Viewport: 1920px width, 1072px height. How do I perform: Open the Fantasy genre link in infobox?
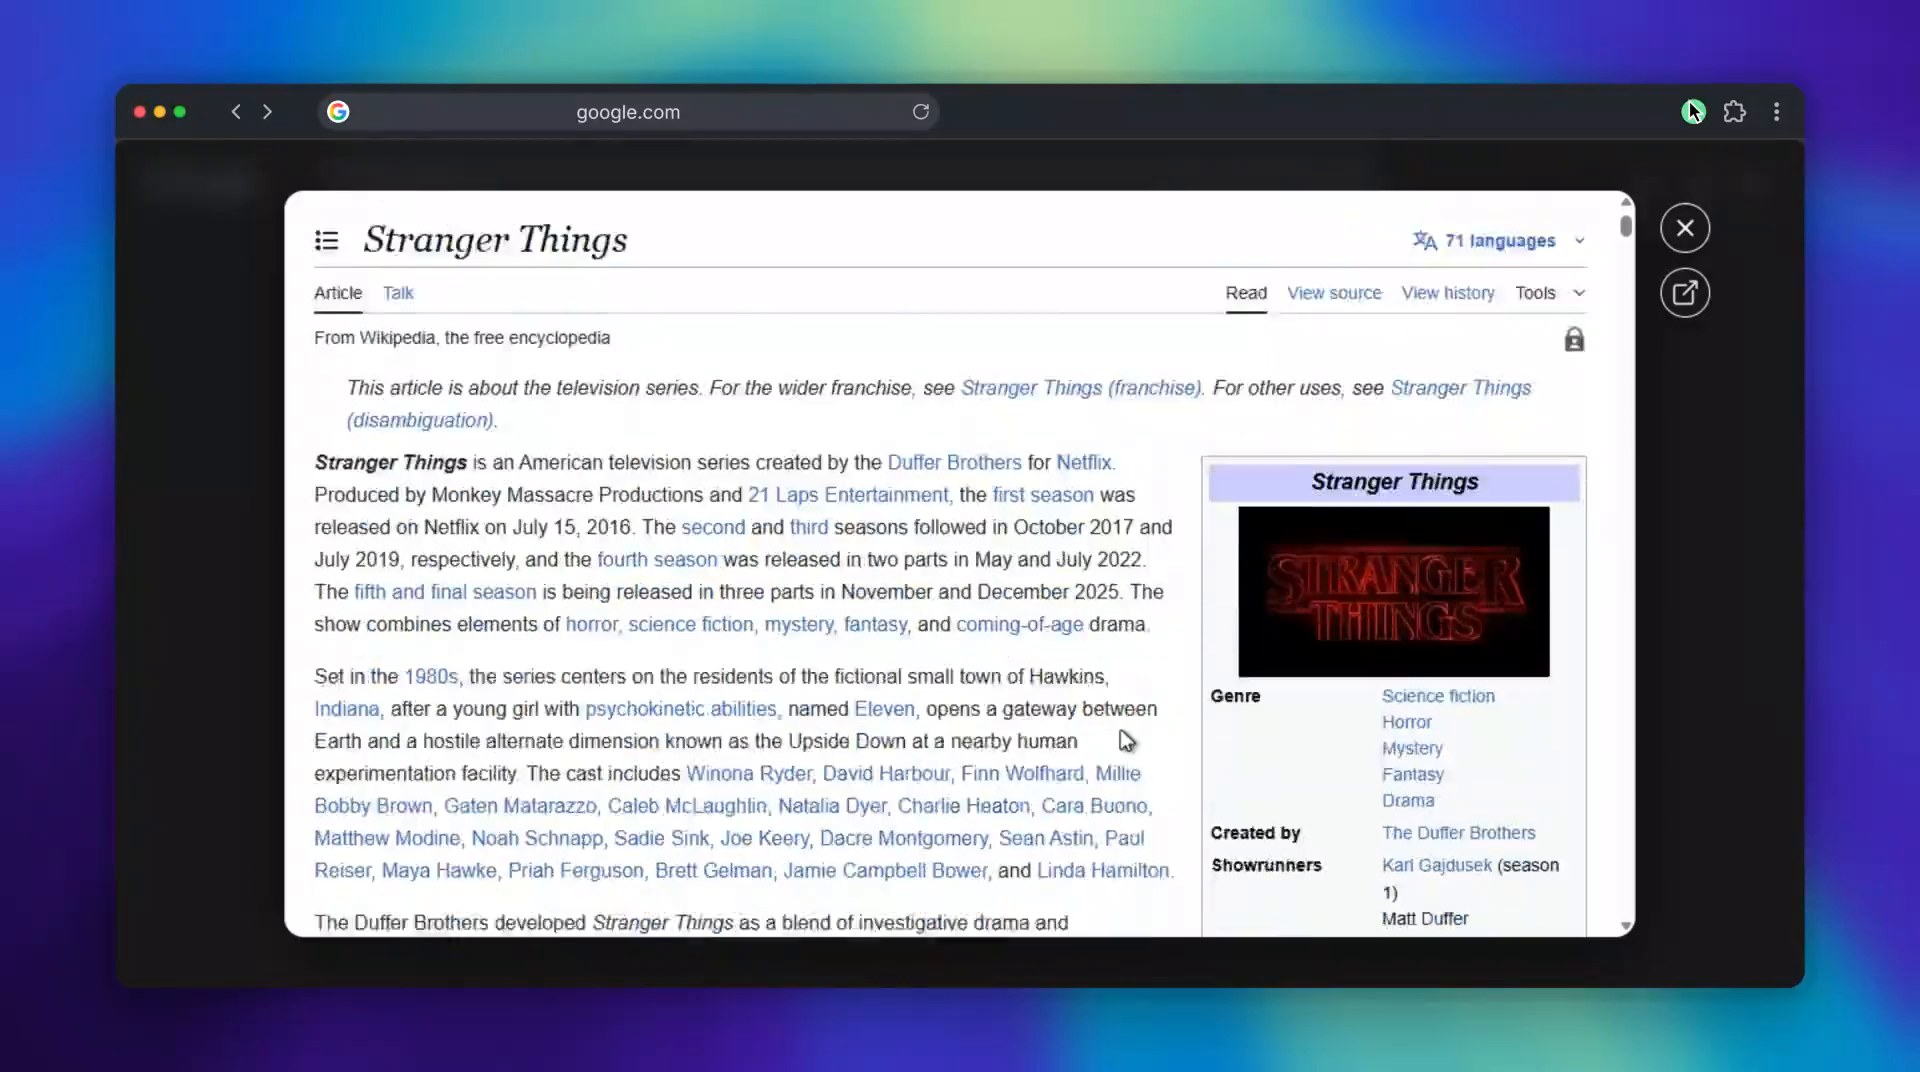tap(1413, 774)
